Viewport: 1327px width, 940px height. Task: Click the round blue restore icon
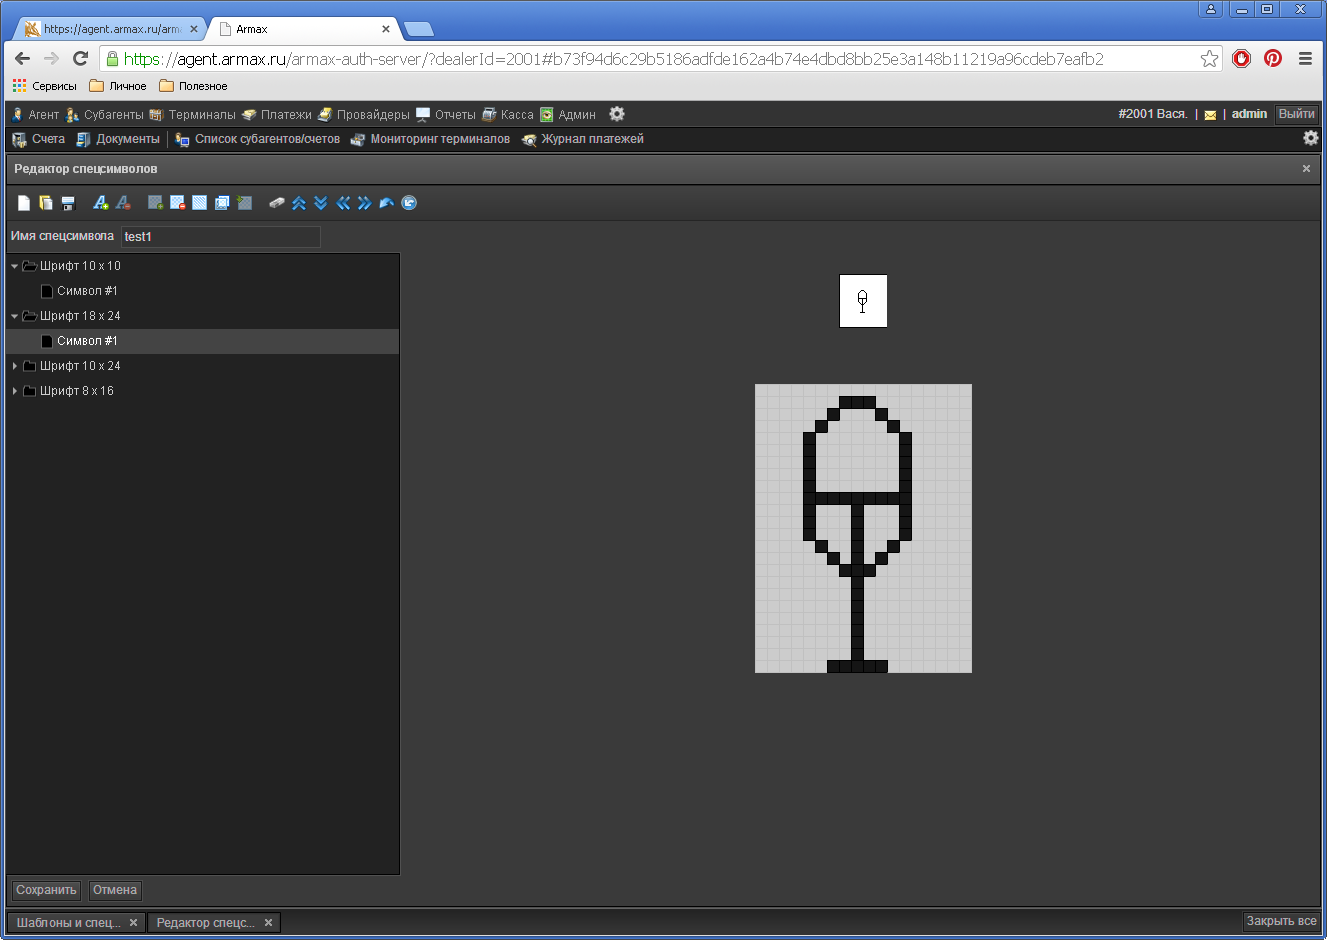pyautogui.click(x=409, y=203)
